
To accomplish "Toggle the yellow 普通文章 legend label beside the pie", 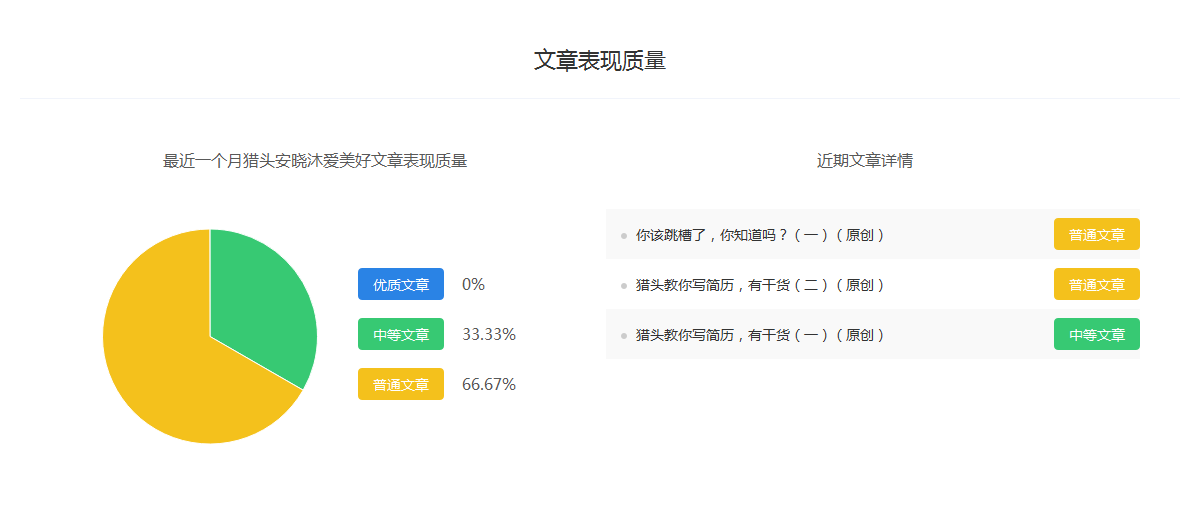I will pos(401,384).
